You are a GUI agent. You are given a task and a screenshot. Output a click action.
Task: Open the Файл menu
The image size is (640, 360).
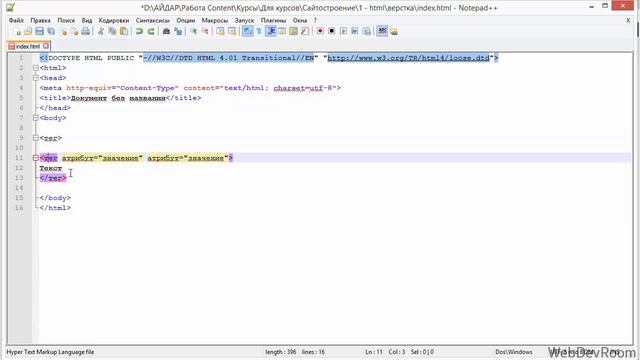16,20
